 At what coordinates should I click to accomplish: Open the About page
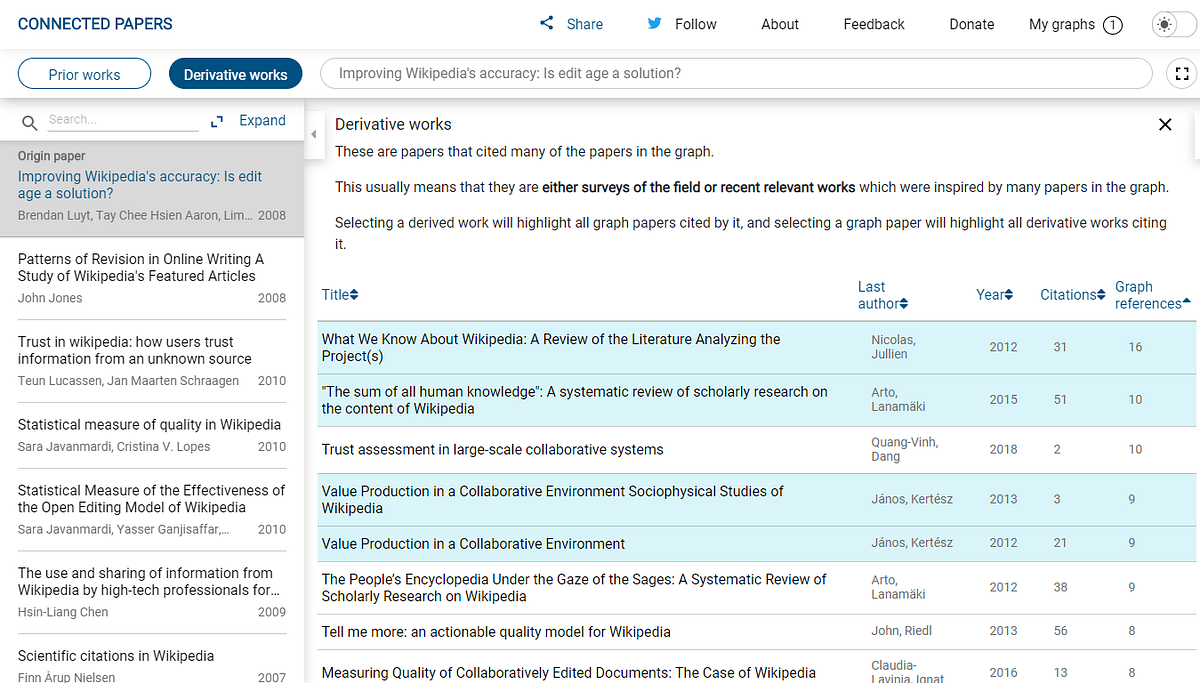click(780, 24)
